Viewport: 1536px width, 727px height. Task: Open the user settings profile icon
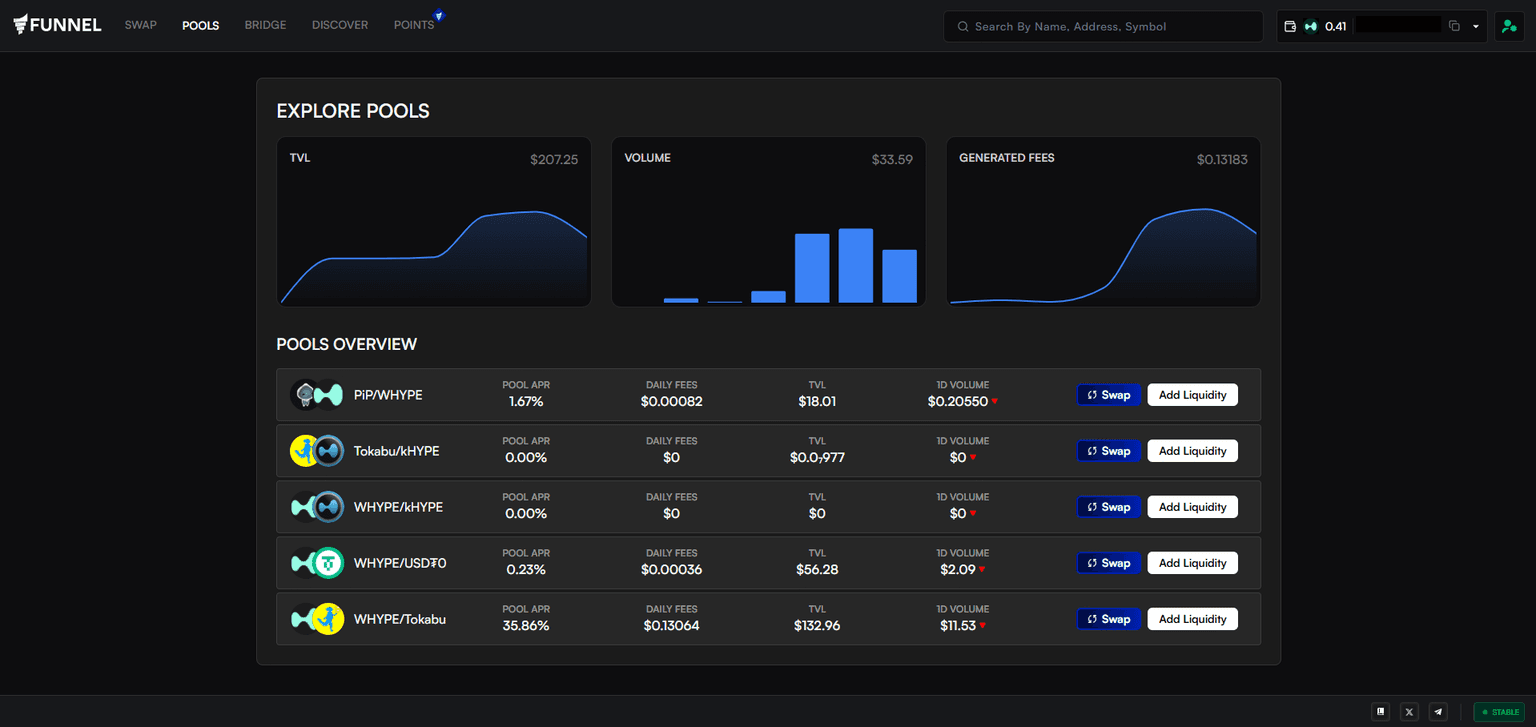pos(1509,26)
